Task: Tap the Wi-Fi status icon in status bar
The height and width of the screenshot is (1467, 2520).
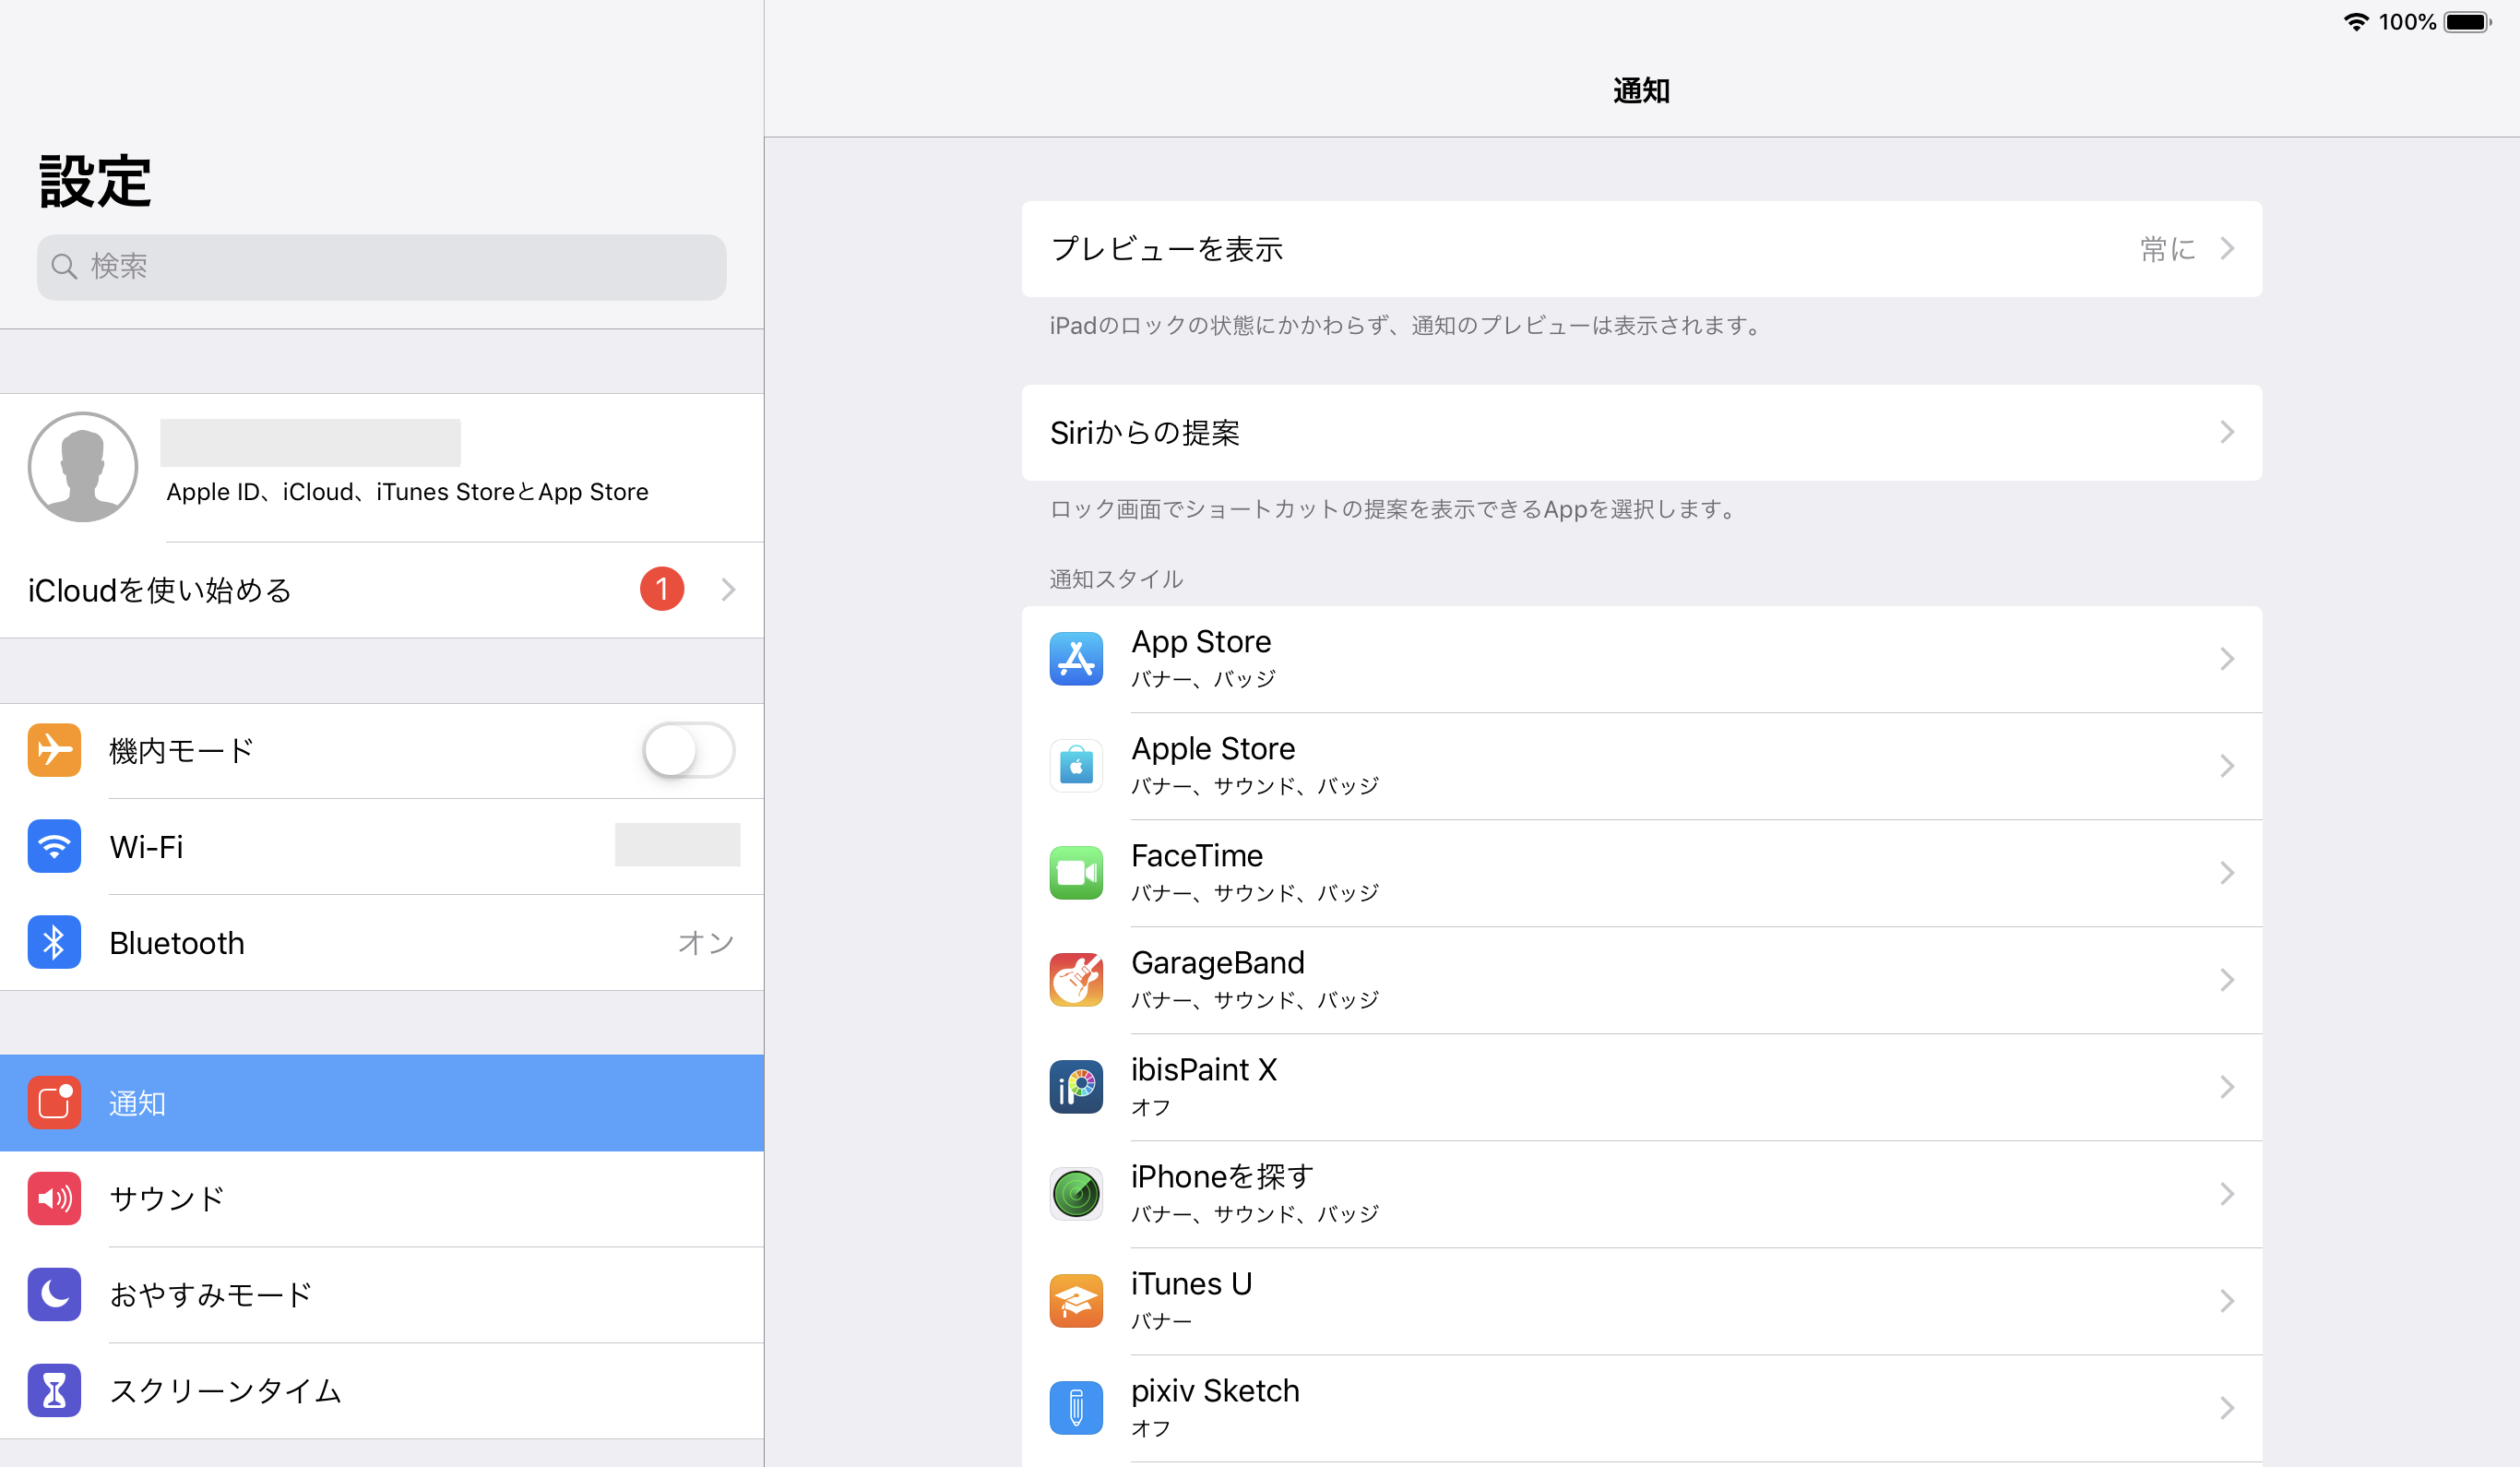Action: pyautogui.click(x=2356, y=22)
